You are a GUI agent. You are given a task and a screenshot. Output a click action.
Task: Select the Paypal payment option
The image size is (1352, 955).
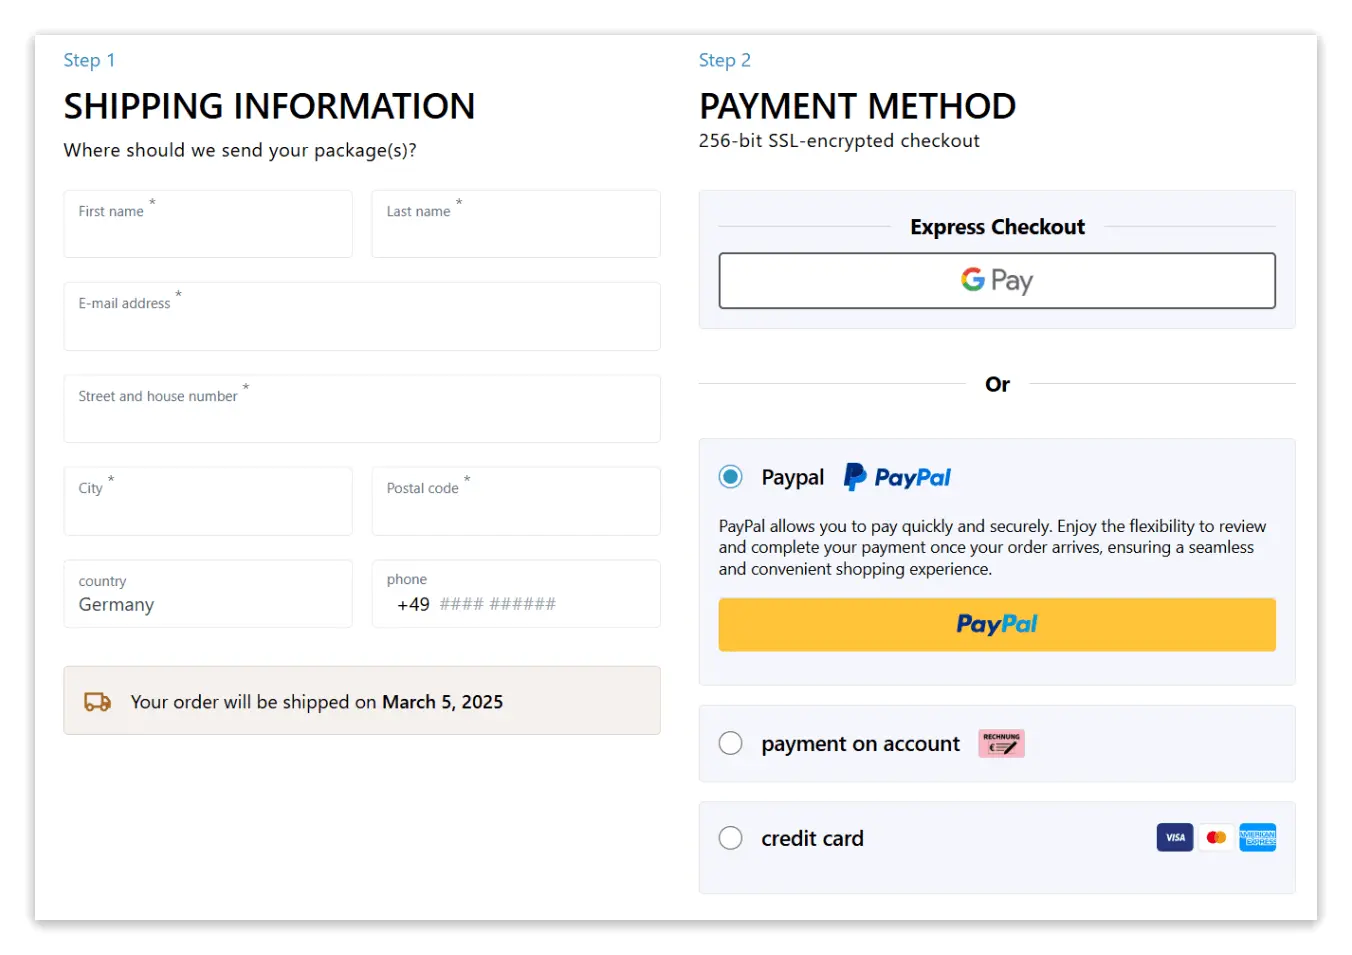click(x=730, y=477)
